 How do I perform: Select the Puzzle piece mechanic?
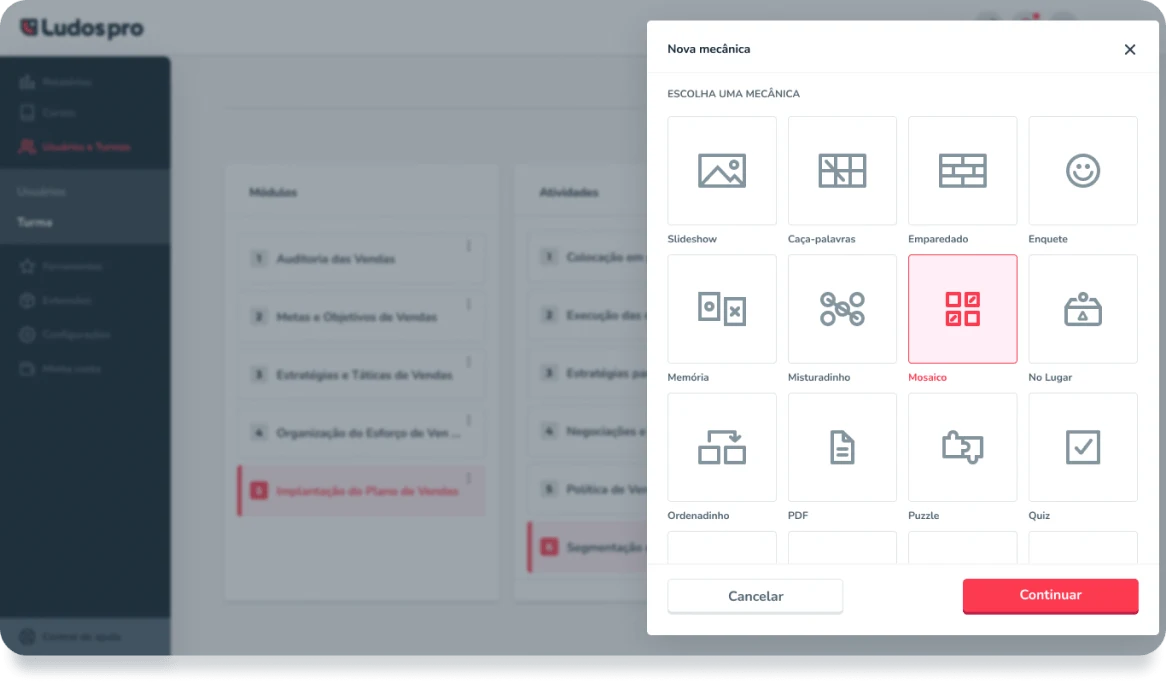click(x=962, y=447)
